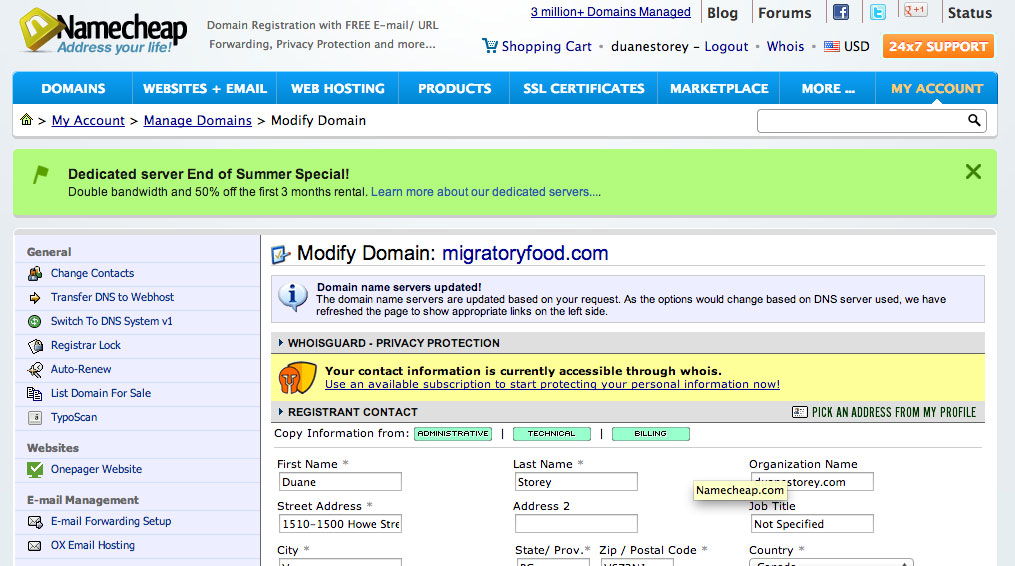Click the WhoisGuard shield icon
This screenshot has height=566, width=1015.
point(297,378)
